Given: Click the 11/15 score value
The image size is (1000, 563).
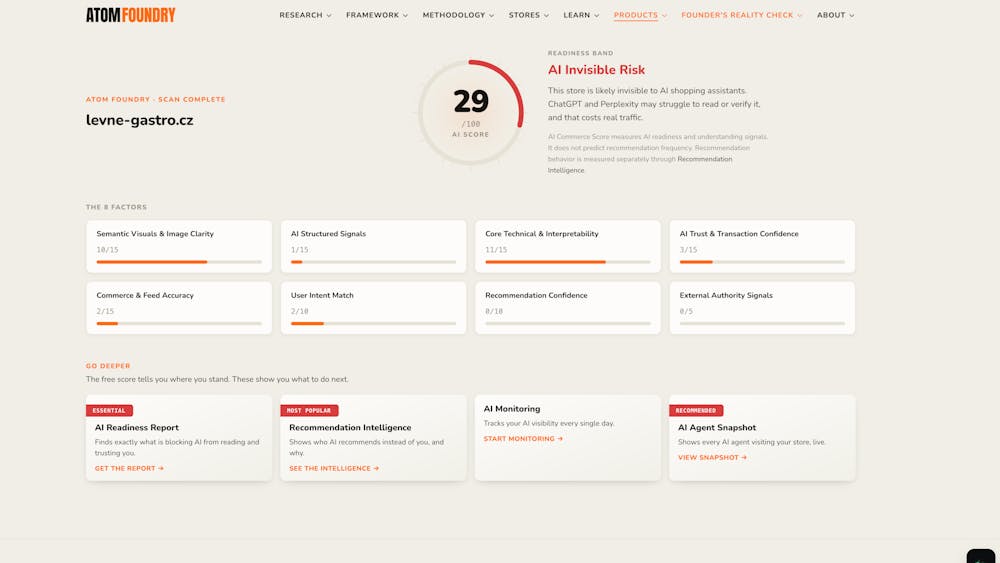Looking at the screenshot, I should coord(496,250).
